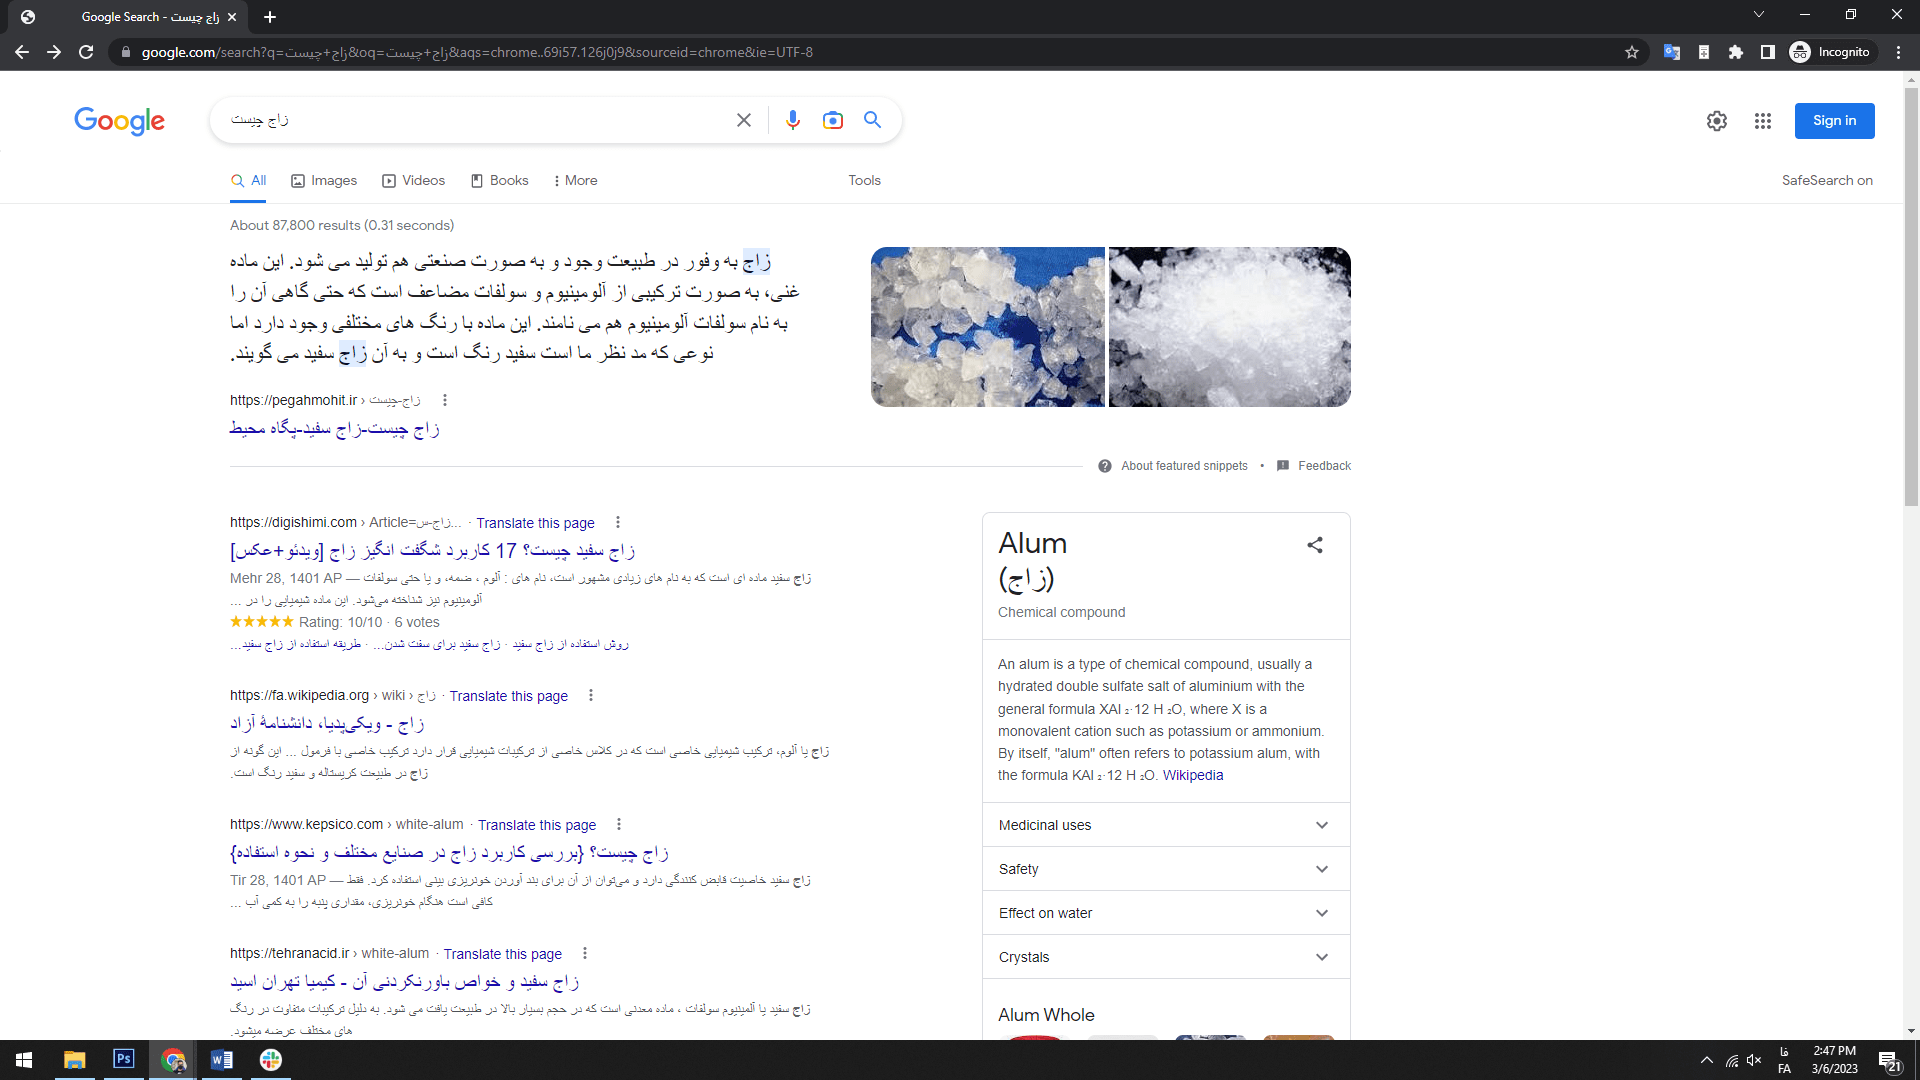1920x1080 pixels.
Task: Open File Explorer from taskbar
Action: [x=75, y=1060]
